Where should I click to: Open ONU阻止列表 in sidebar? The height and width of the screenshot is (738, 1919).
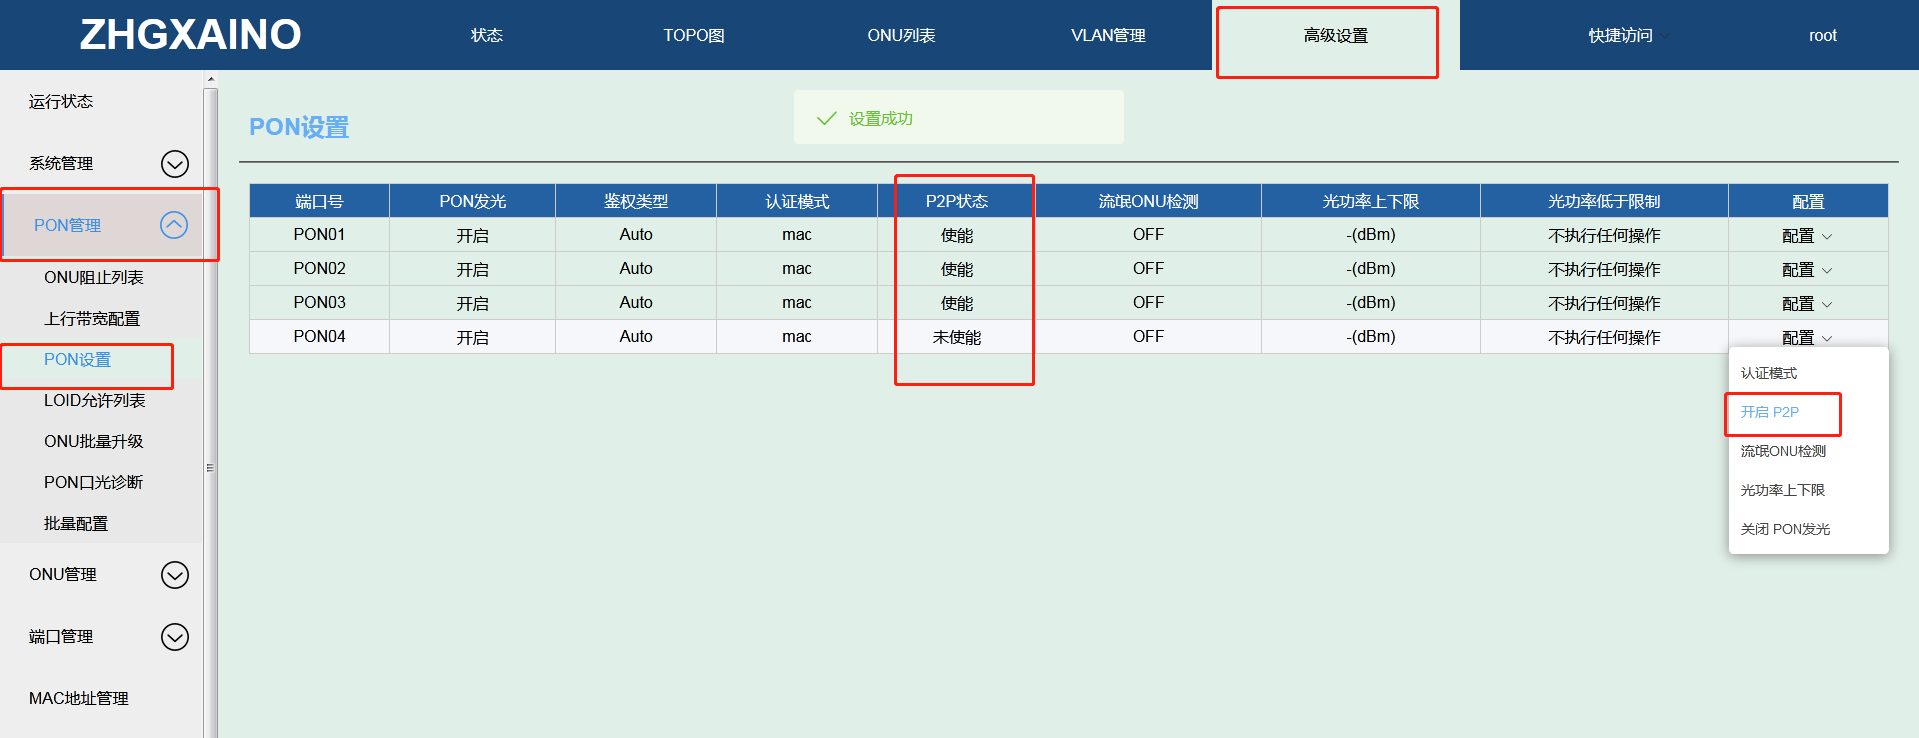click(x=94, y=278)
